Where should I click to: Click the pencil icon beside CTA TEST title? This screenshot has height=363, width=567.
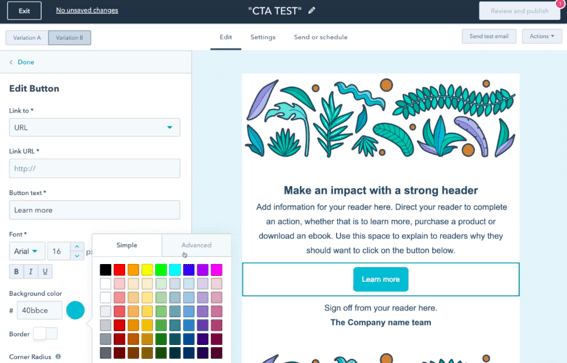[x=312, y=10]
